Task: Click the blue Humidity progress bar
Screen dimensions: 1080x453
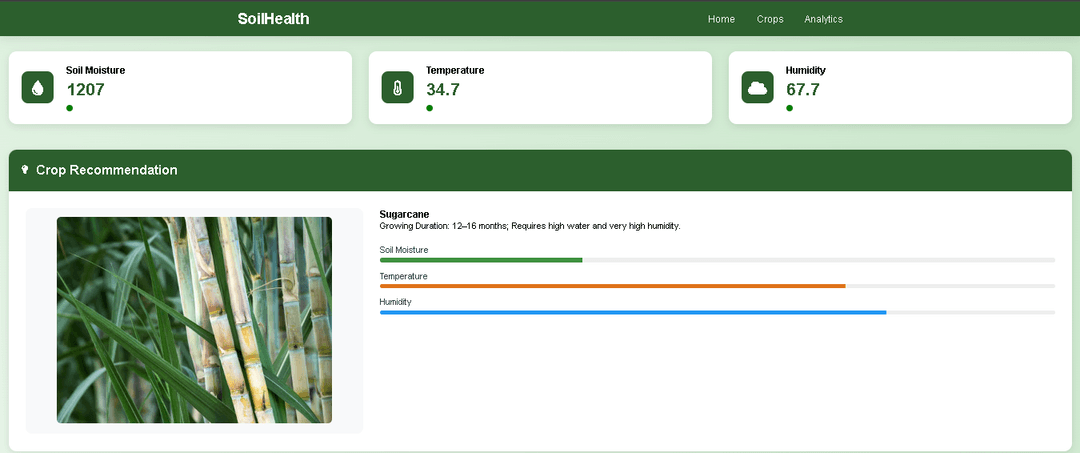Action: click(632, 312)
